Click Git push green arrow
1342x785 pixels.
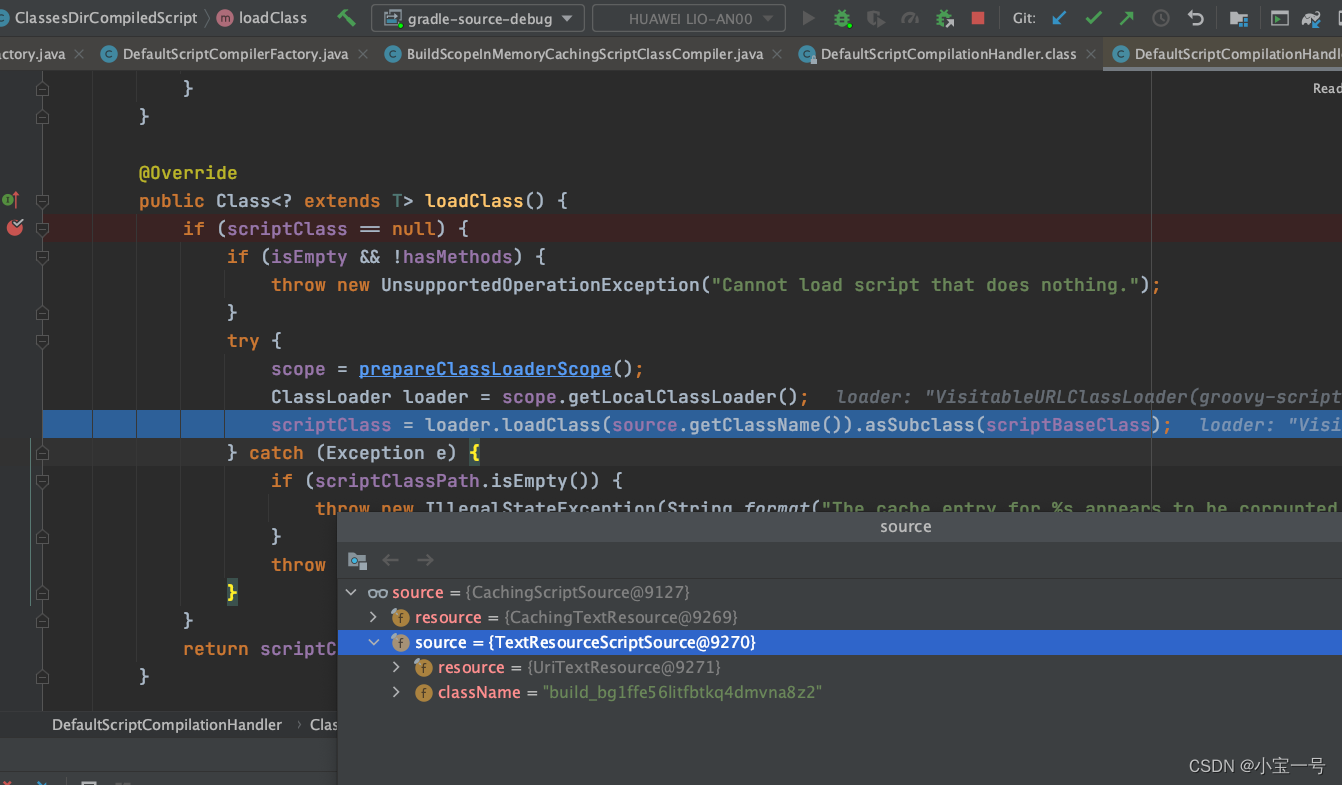tap(1127, 18)
